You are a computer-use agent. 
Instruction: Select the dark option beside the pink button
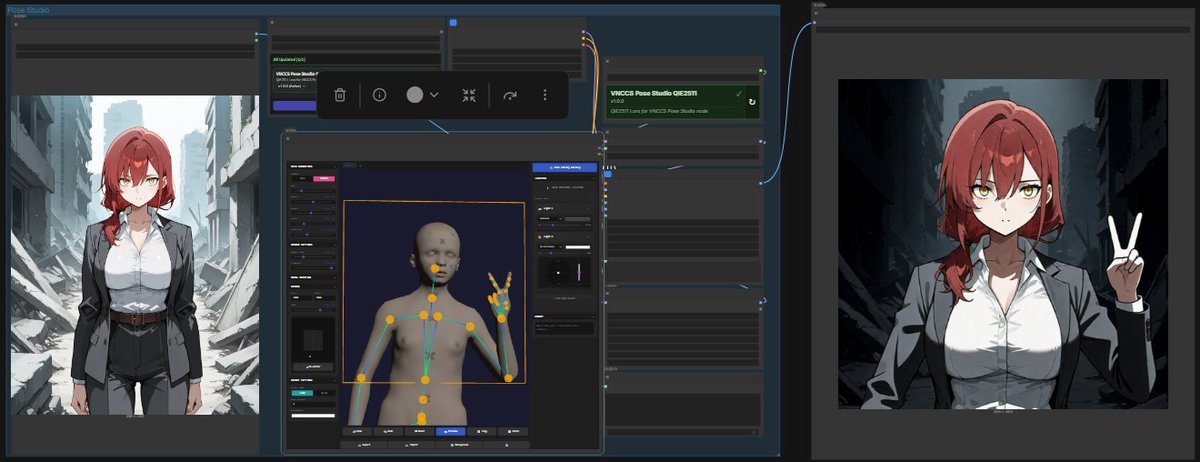pos(303,178)
